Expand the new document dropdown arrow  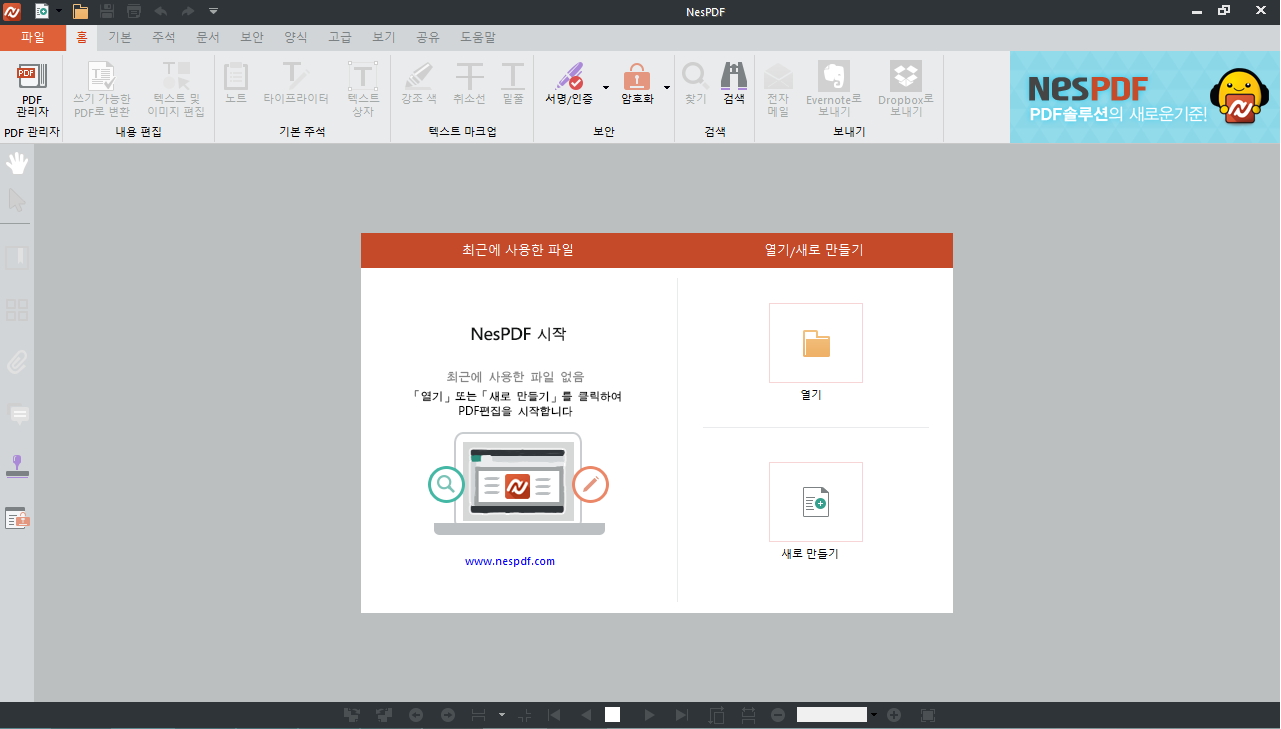click(x=59, y=11)
